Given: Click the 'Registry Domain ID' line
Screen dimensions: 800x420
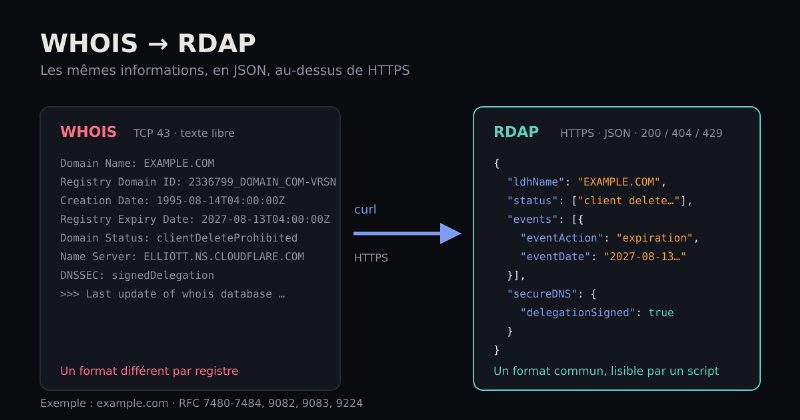Looking at the screenshot, I should (198, 182).
